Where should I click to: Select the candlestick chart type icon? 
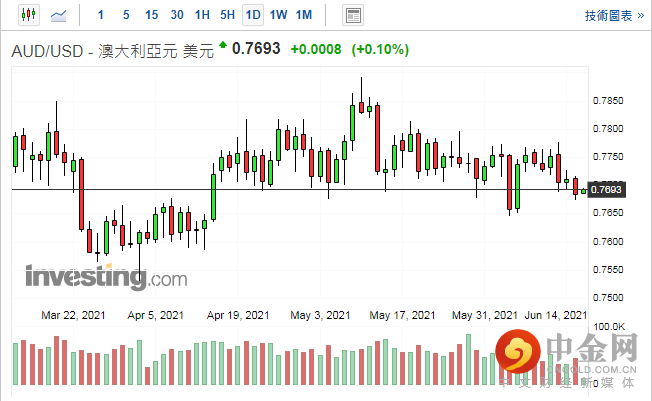pos(29,15)
